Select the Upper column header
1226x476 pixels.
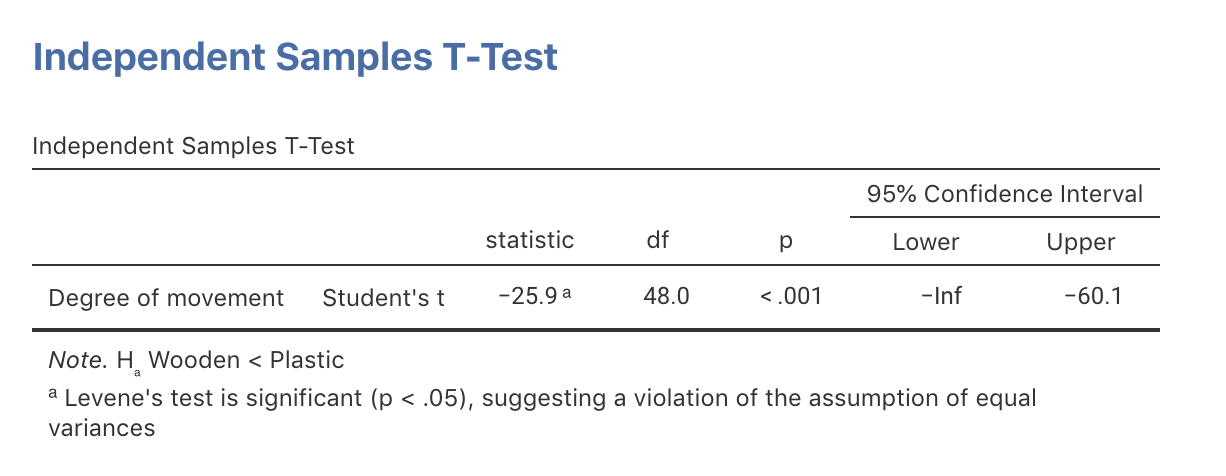(x=1080, y=241)
